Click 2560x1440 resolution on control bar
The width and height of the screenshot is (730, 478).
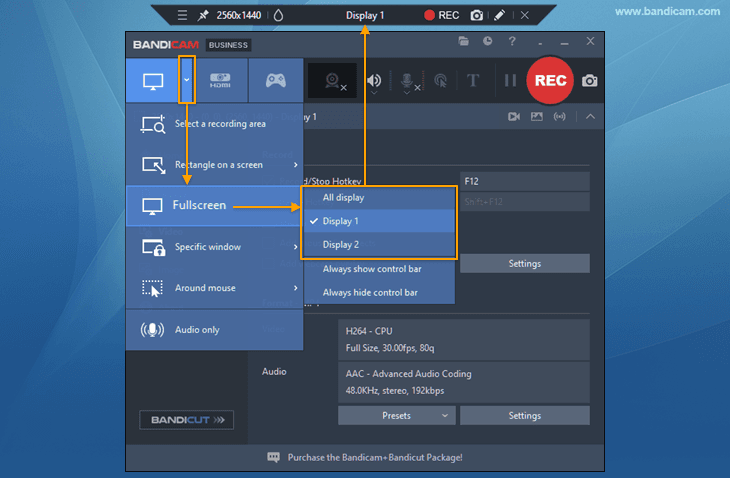pos(238,15)
